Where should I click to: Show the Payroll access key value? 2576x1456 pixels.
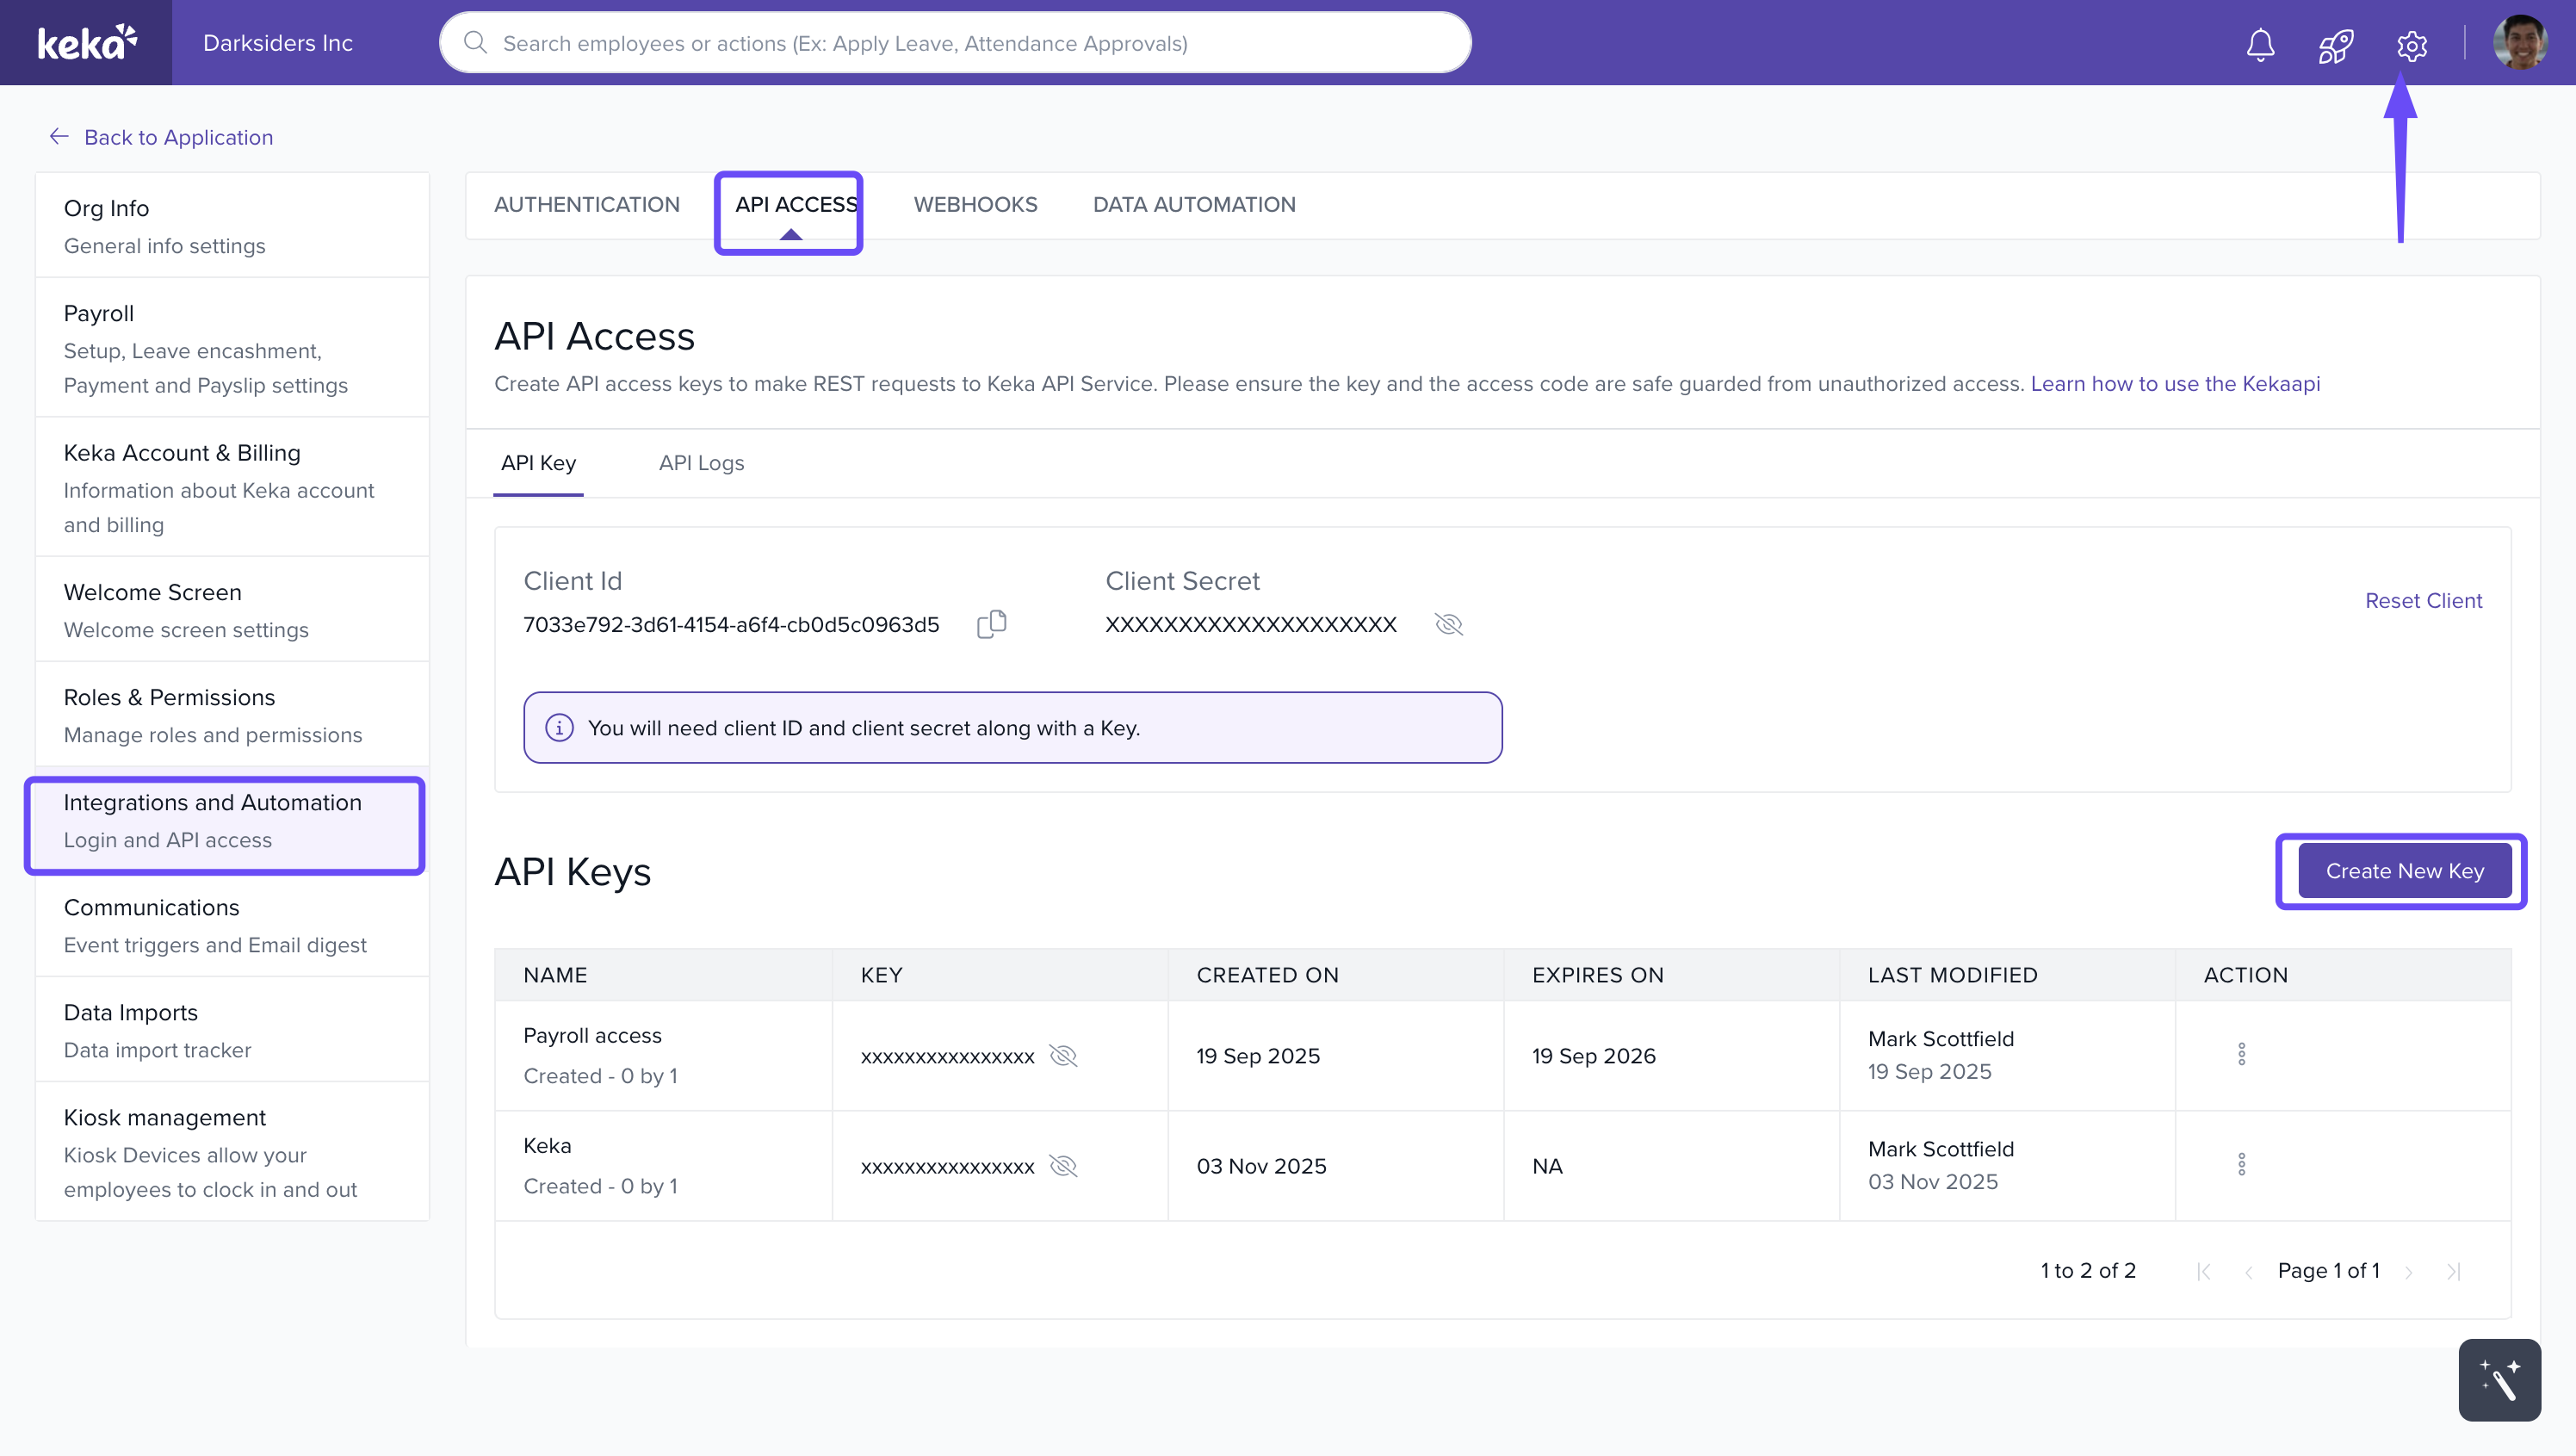point(1063,1056)
